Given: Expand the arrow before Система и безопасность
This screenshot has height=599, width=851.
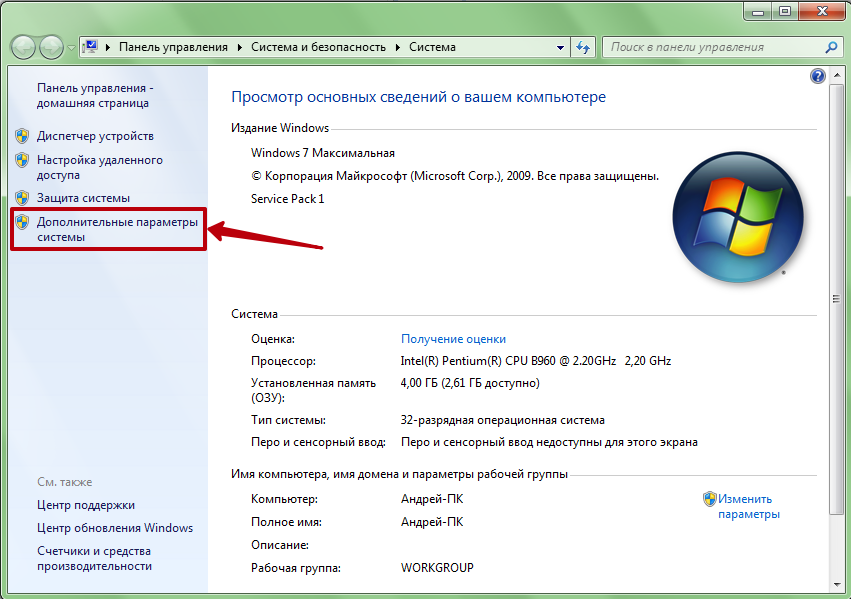Looking at the screenshot, I should [x=239, y=47].
